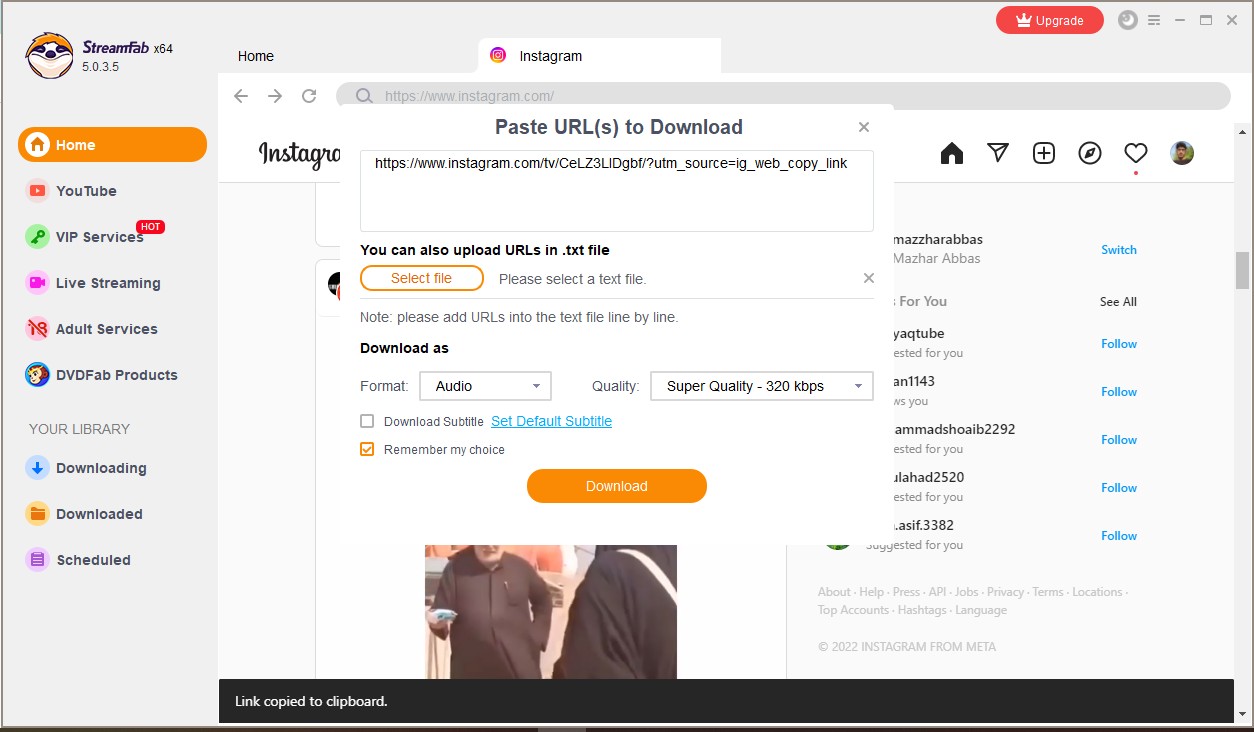Open Instagram activity heart icon

coord(1136,153)
